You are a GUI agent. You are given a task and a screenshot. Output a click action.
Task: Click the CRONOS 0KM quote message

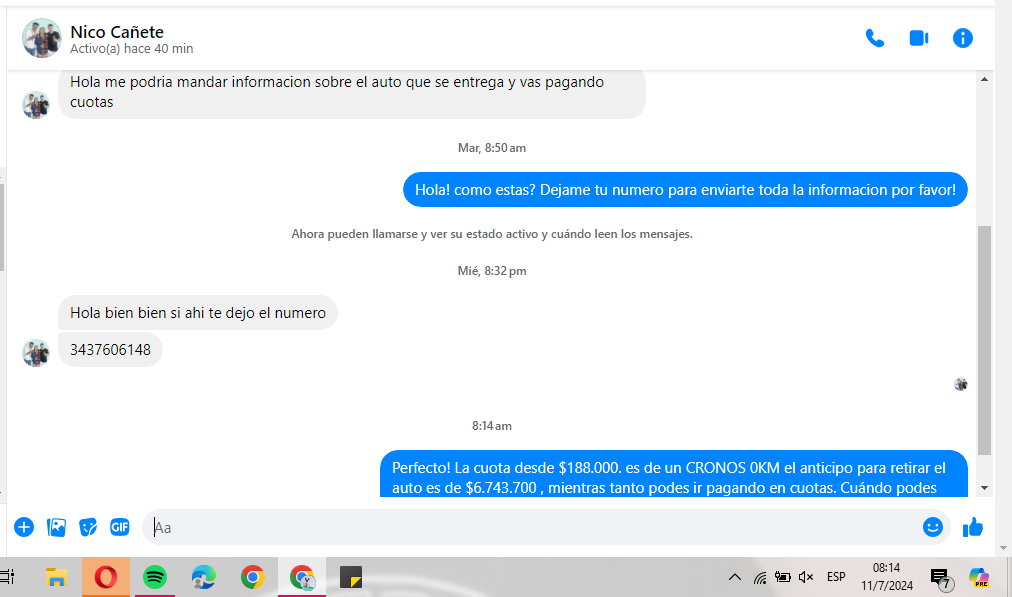click(x=674, y=474)
